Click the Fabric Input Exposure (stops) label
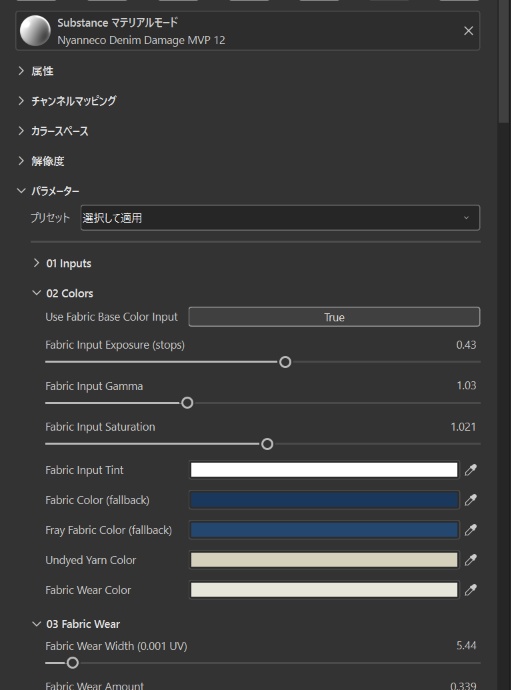Viewport: 511px width, 690px height. [x=115, y=345]
